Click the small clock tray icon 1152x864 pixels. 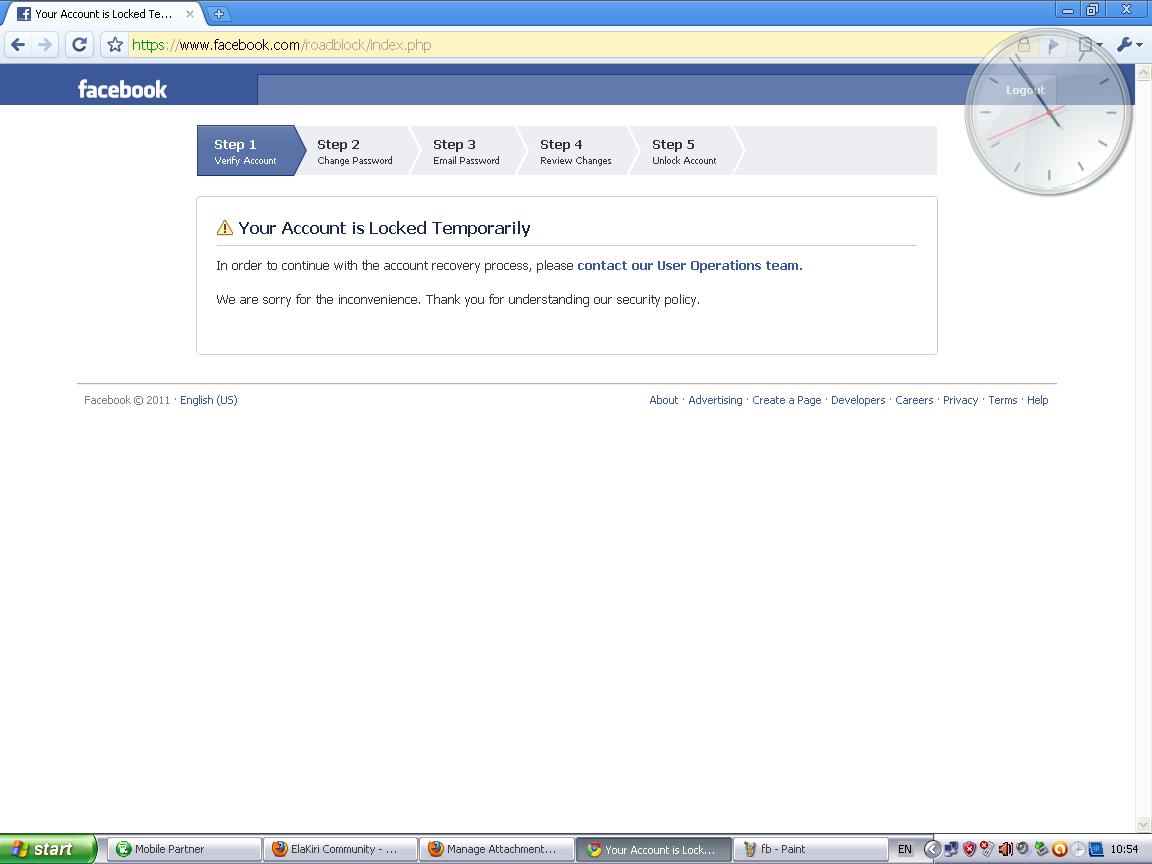point(1077,849)
